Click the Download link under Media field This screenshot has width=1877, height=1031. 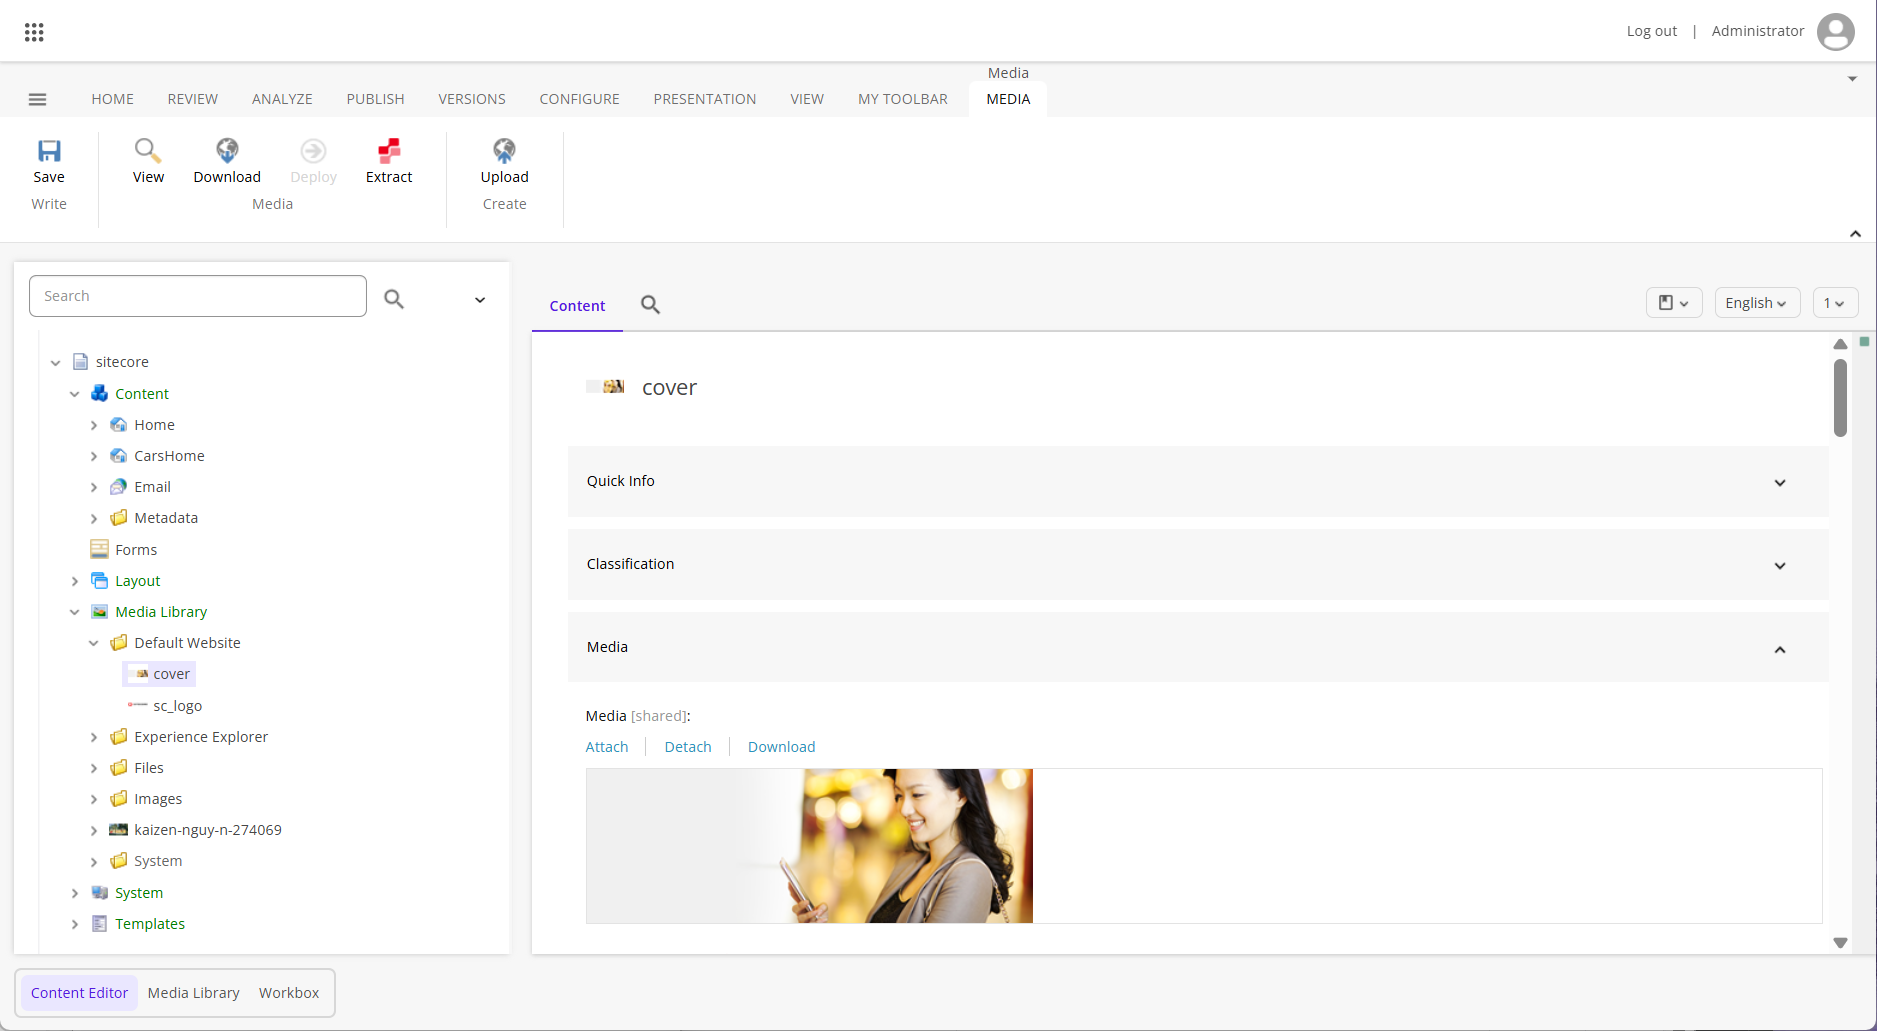(x=782, y=747)
